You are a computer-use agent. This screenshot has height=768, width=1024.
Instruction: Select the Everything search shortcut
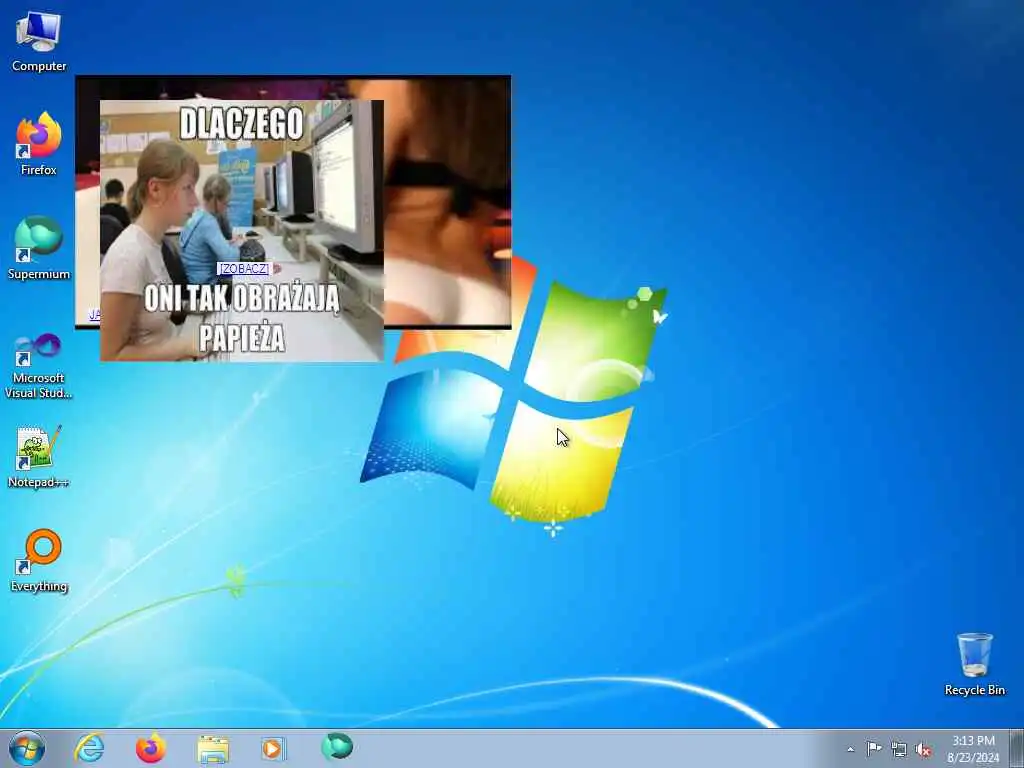39,560
